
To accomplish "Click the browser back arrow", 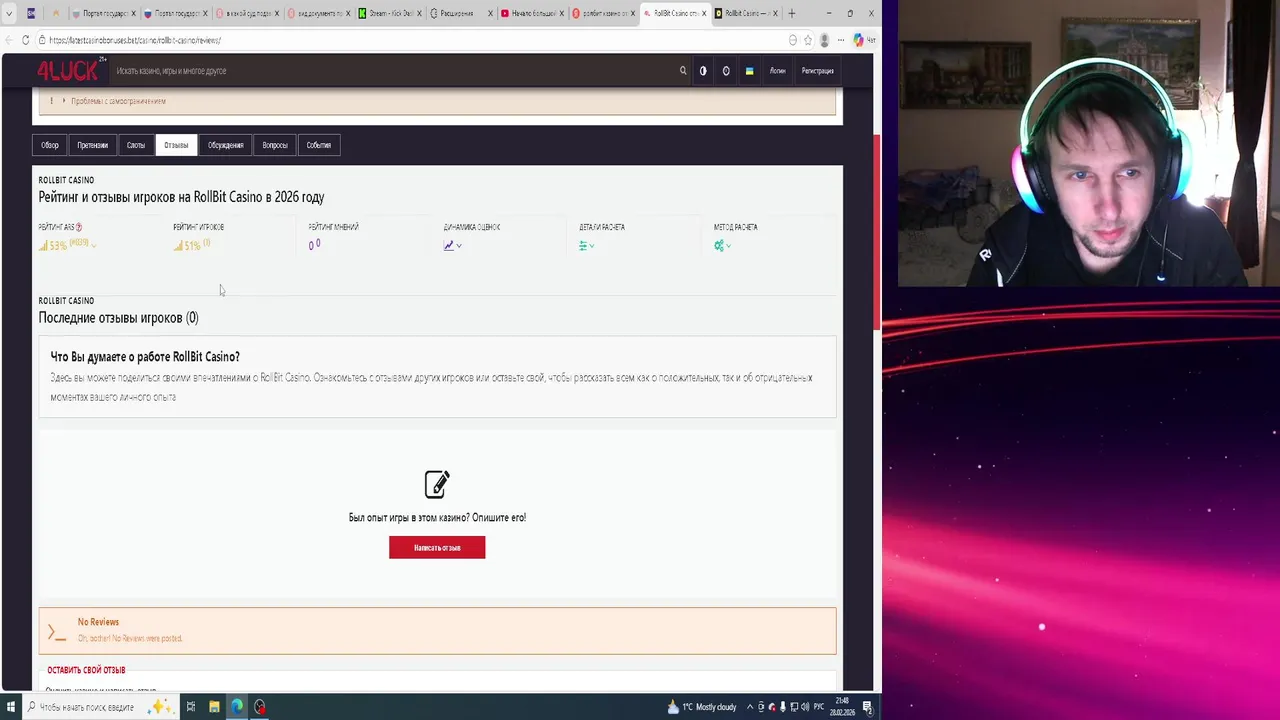I will click(9, 40).
